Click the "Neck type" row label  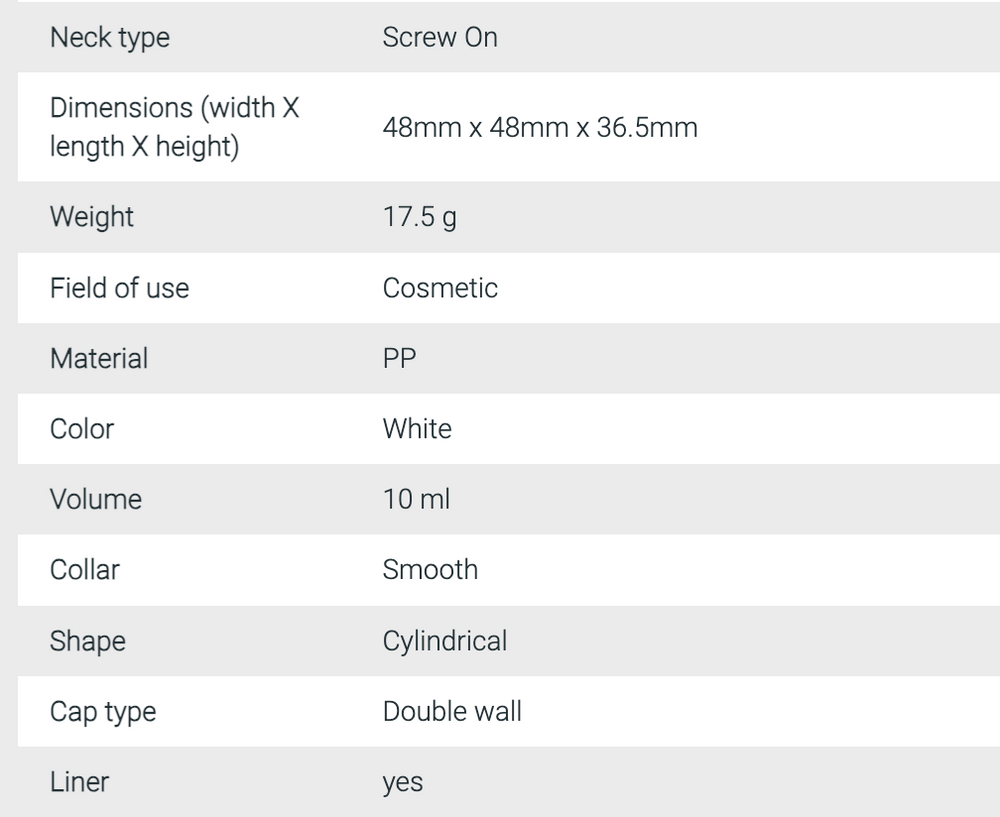click(110, 38)
